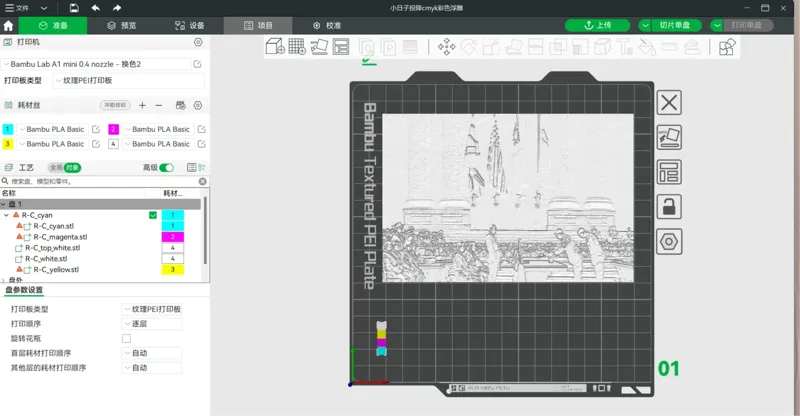
Task: Switch to the 项目 tab
Action: pyautogui.click(x=258, y=26)
